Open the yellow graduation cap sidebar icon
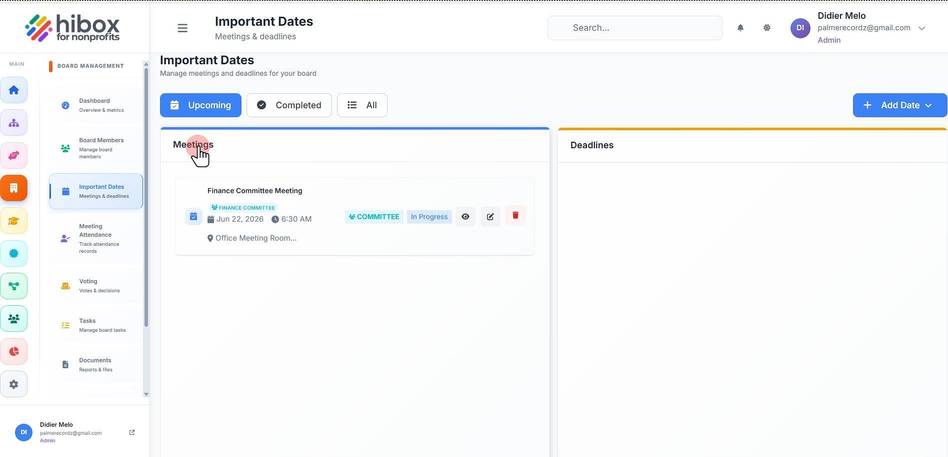948x457 pixels. click(14, 221)
